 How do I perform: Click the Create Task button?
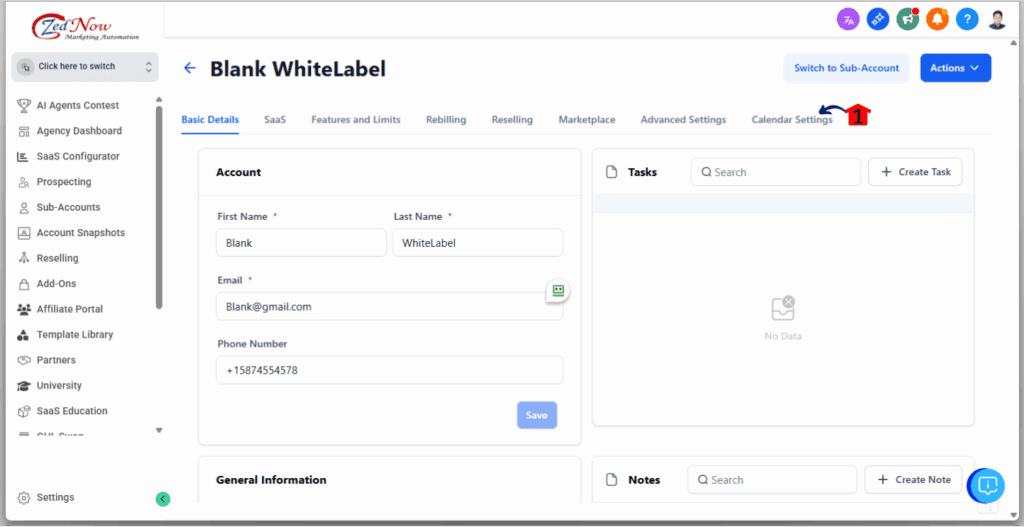[x=915, y=172]
